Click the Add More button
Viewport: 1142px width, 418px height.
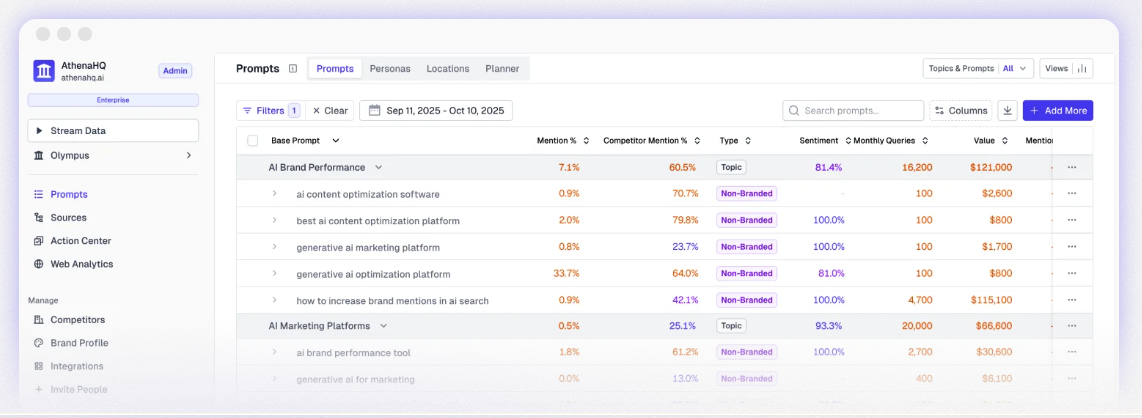[1057, 111]
